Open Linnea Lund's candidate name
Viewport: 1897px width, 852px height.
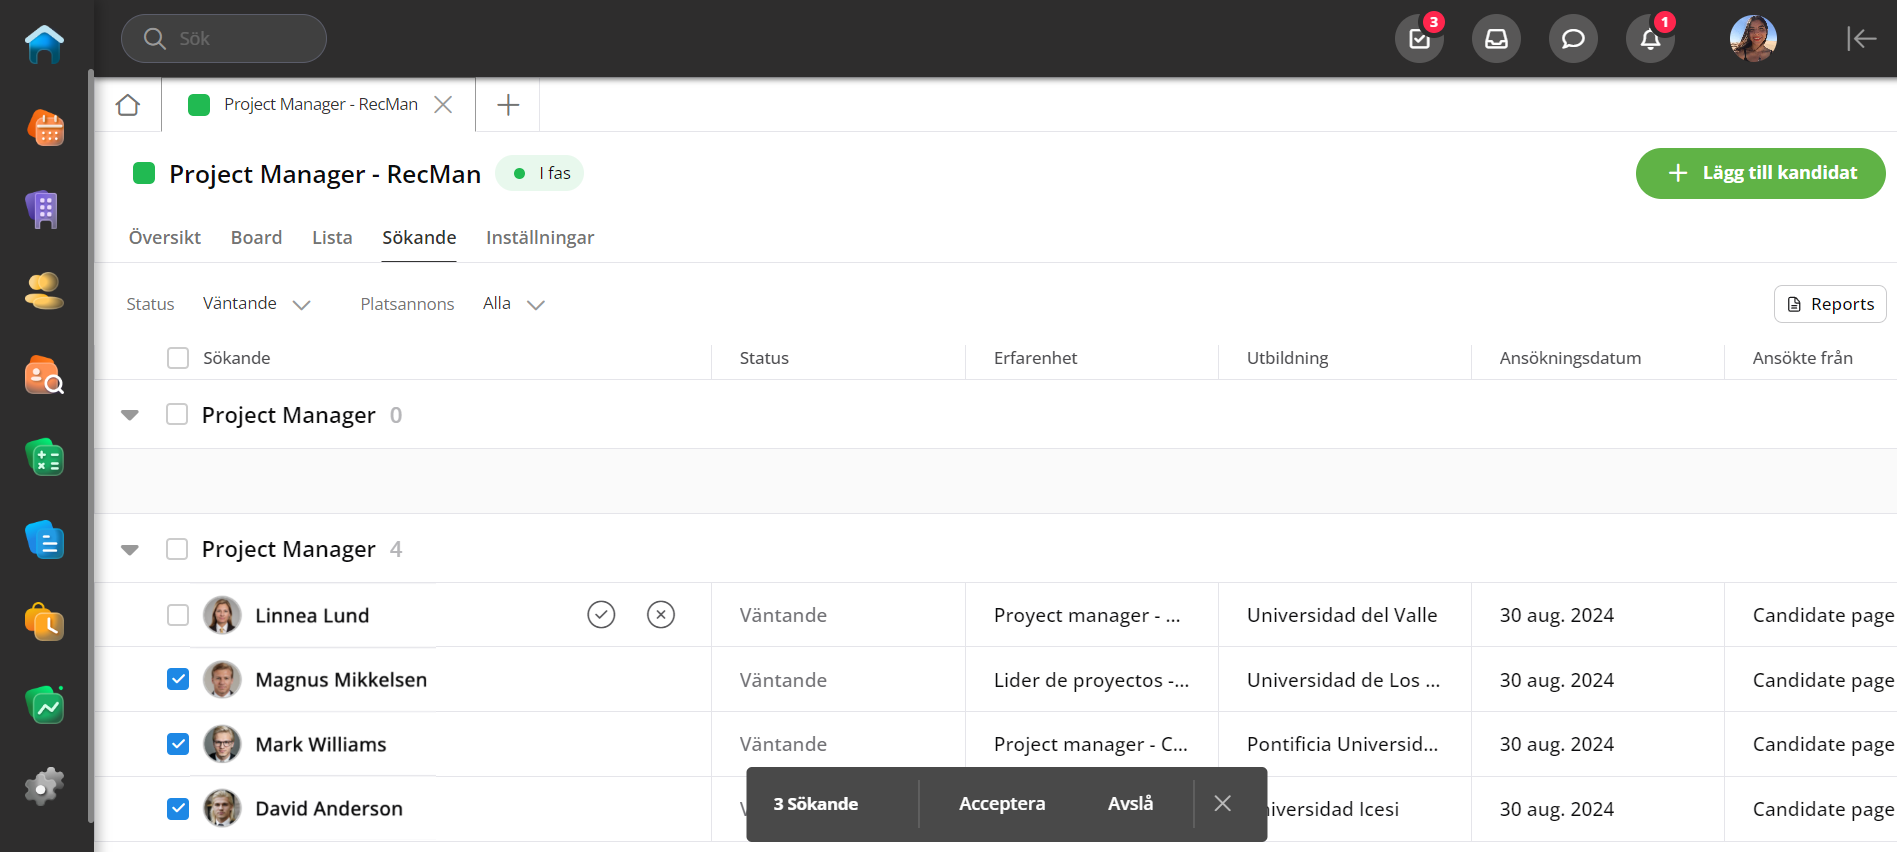coord(312,615)
